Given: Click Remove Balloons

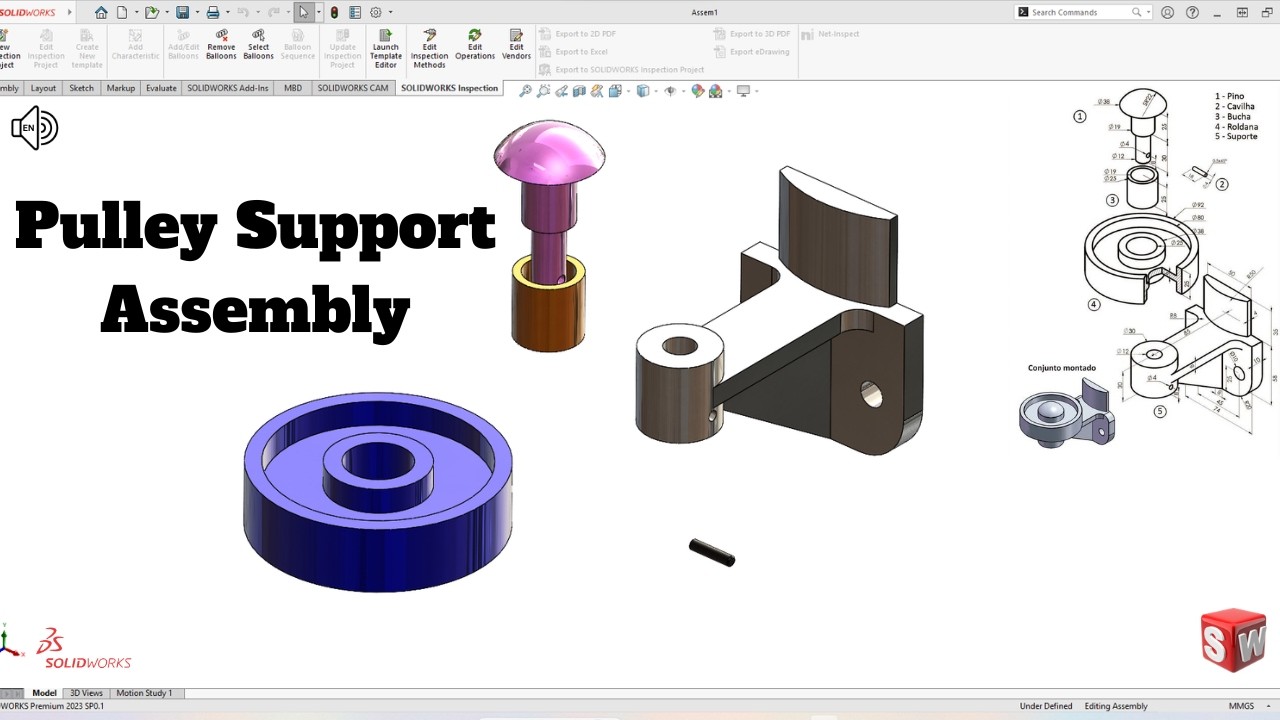Looking at the screenshot, I should pyautogui.click(x=221, y=45).
